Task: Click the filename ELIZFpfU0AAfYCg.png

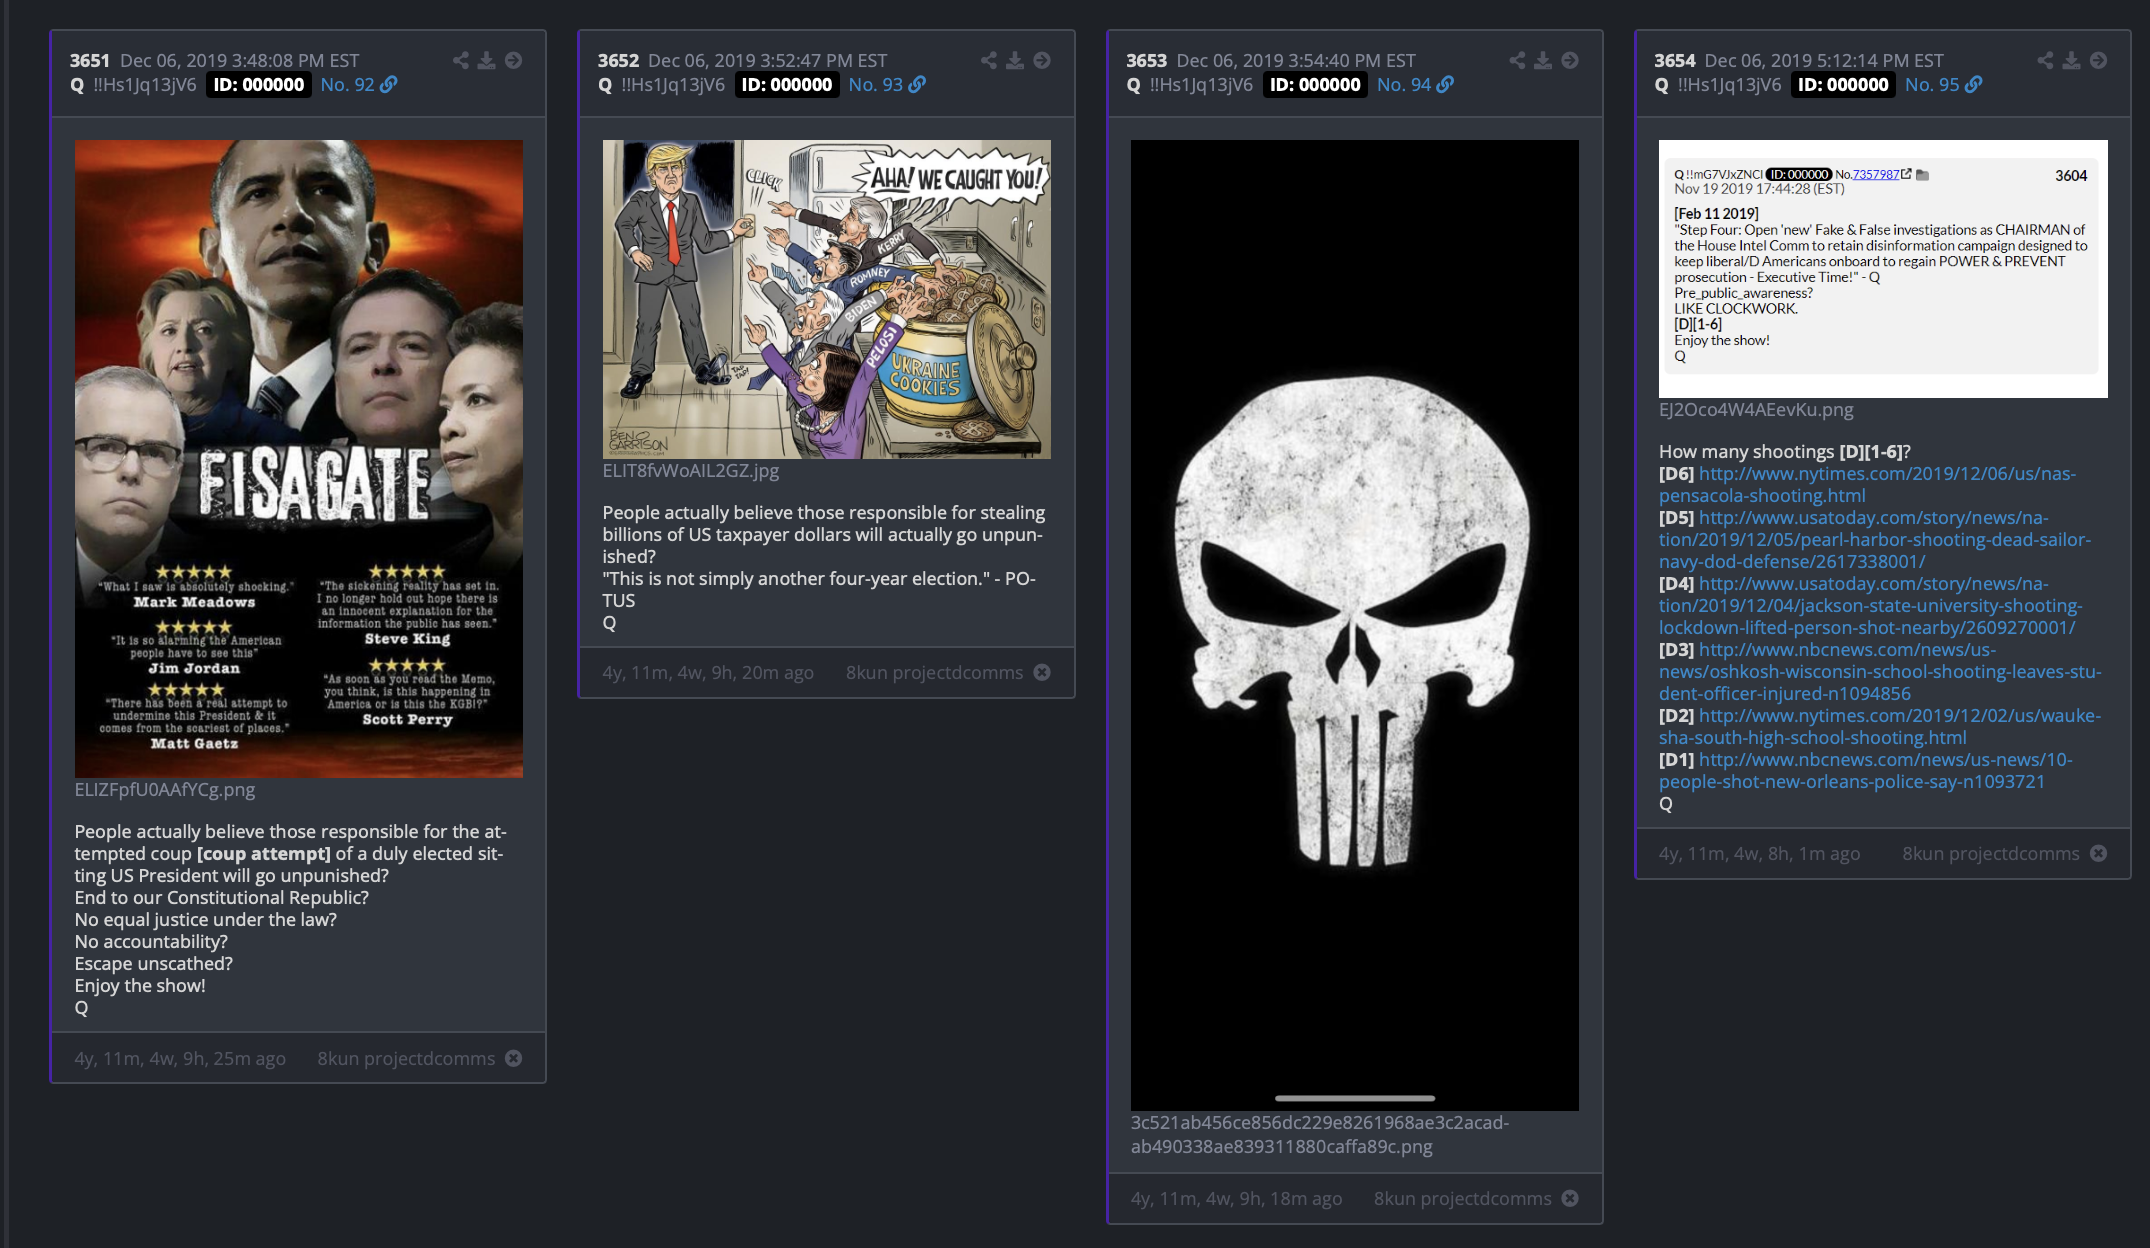Action: (165, 789)
